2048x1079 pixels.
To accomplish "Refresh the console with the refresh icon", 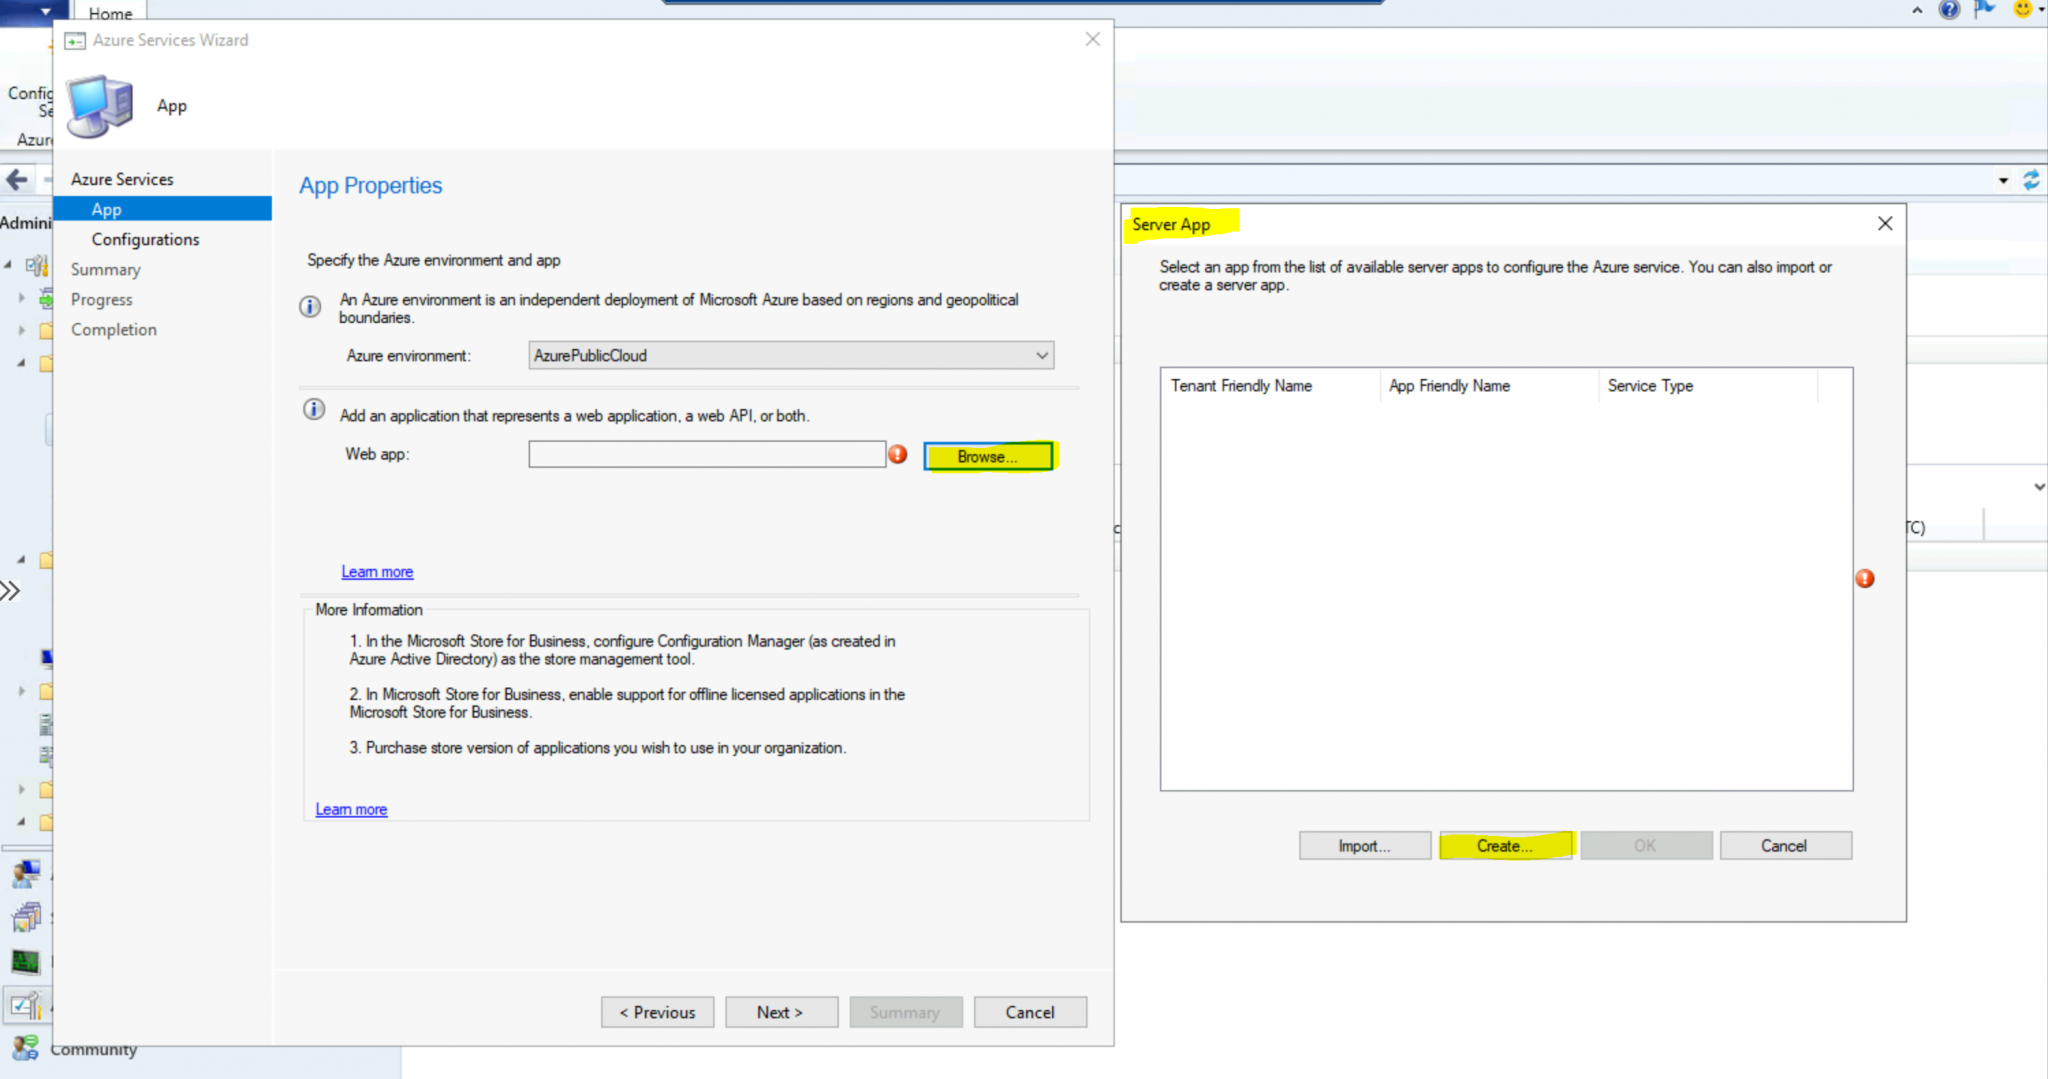I will click(2032, 180).
